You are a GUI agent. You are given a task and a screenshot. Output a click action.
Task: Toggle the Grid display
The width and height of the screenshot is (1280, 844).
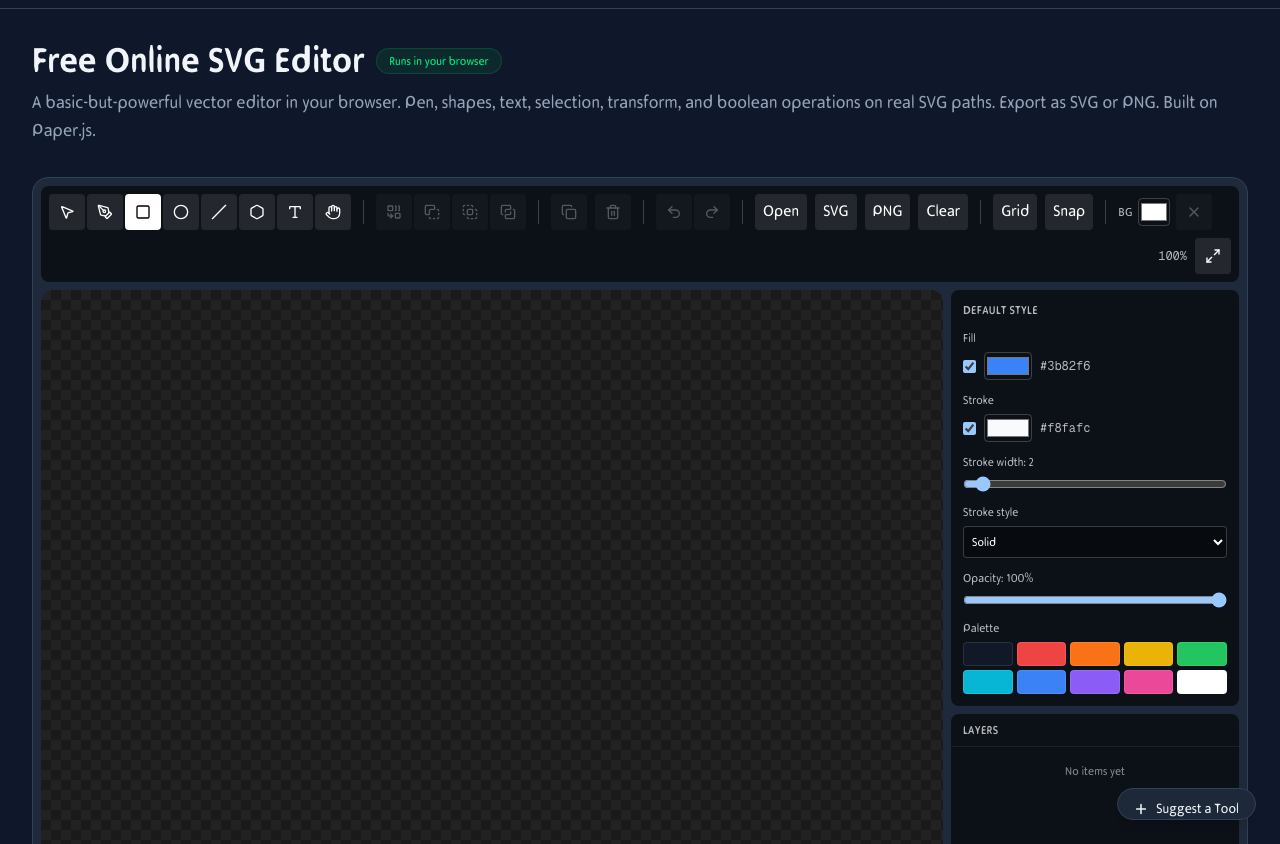click(x=1015, y=212)
